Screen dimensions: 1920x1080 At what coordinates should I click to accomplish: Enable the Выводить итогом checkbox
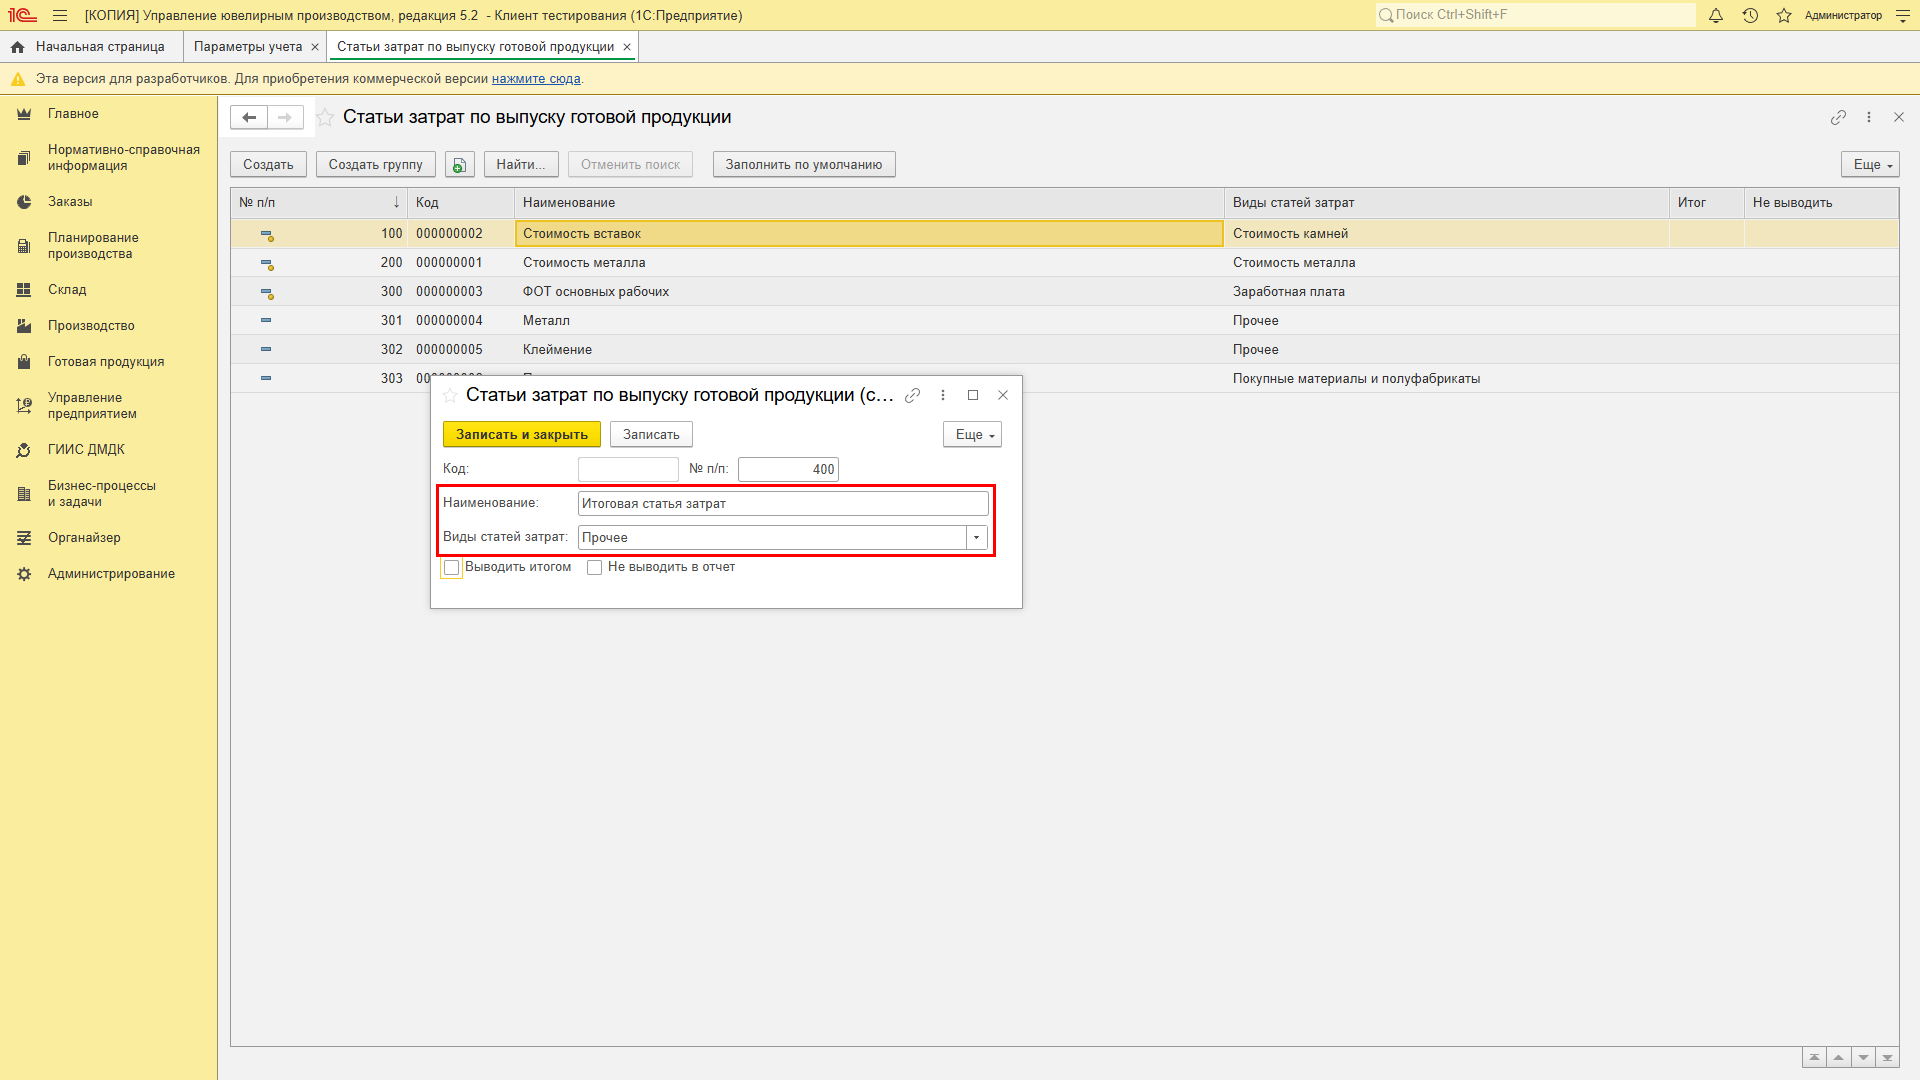(454, 567)
